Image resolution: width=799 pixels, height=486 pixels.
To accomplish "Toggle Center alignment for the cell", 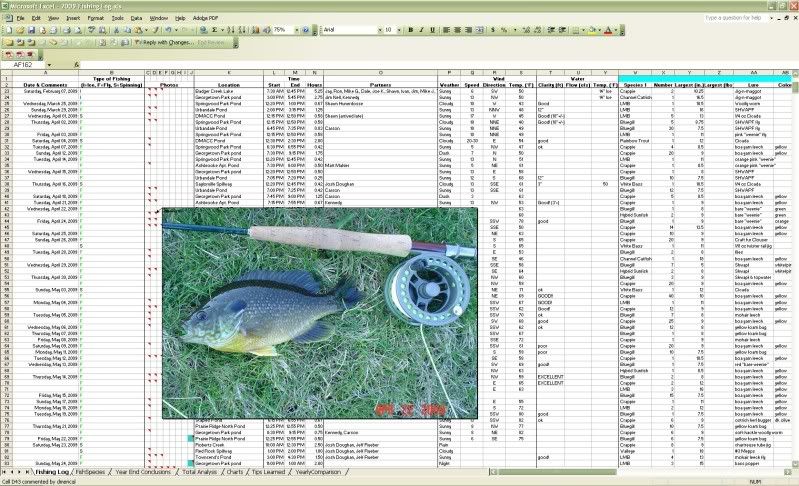I will pos(458,30).
